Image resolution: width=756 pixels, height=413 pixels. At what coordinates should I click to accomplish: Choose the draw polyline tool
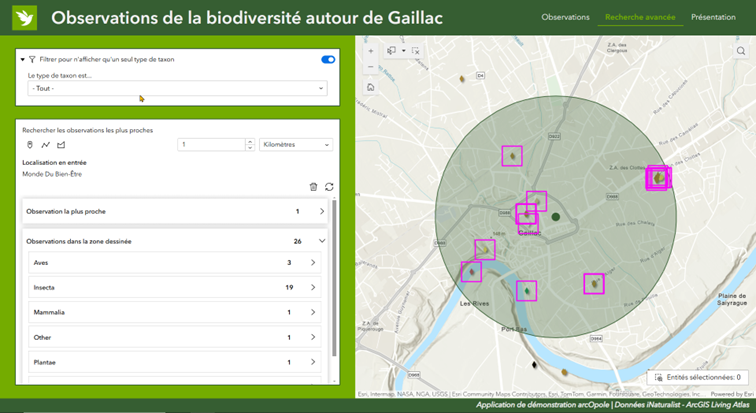[45, 145]
